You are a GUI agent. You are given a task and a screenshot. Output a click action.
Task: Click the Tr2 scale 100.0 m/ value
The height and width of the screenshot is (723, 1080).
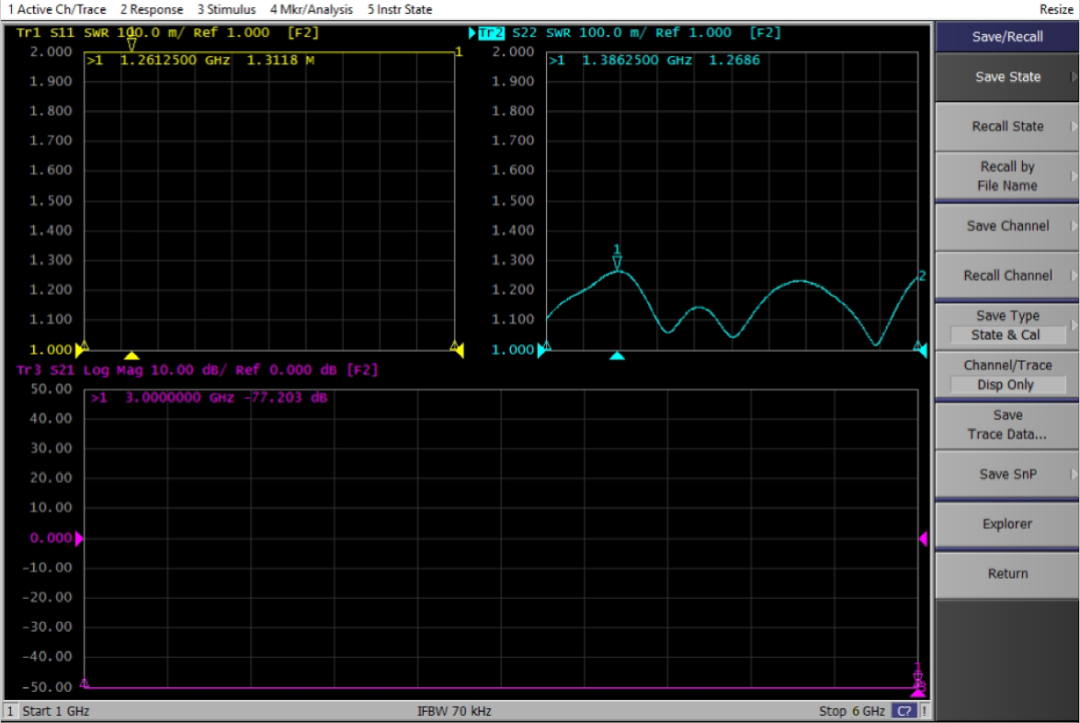[x=612, y=32]
